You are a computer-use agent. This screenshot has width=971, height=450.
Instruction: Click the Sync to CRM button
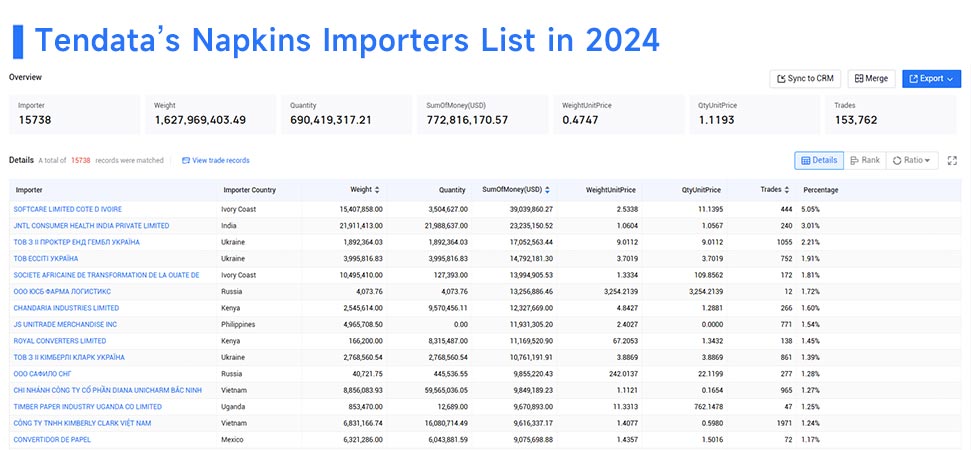pos(805,79)
